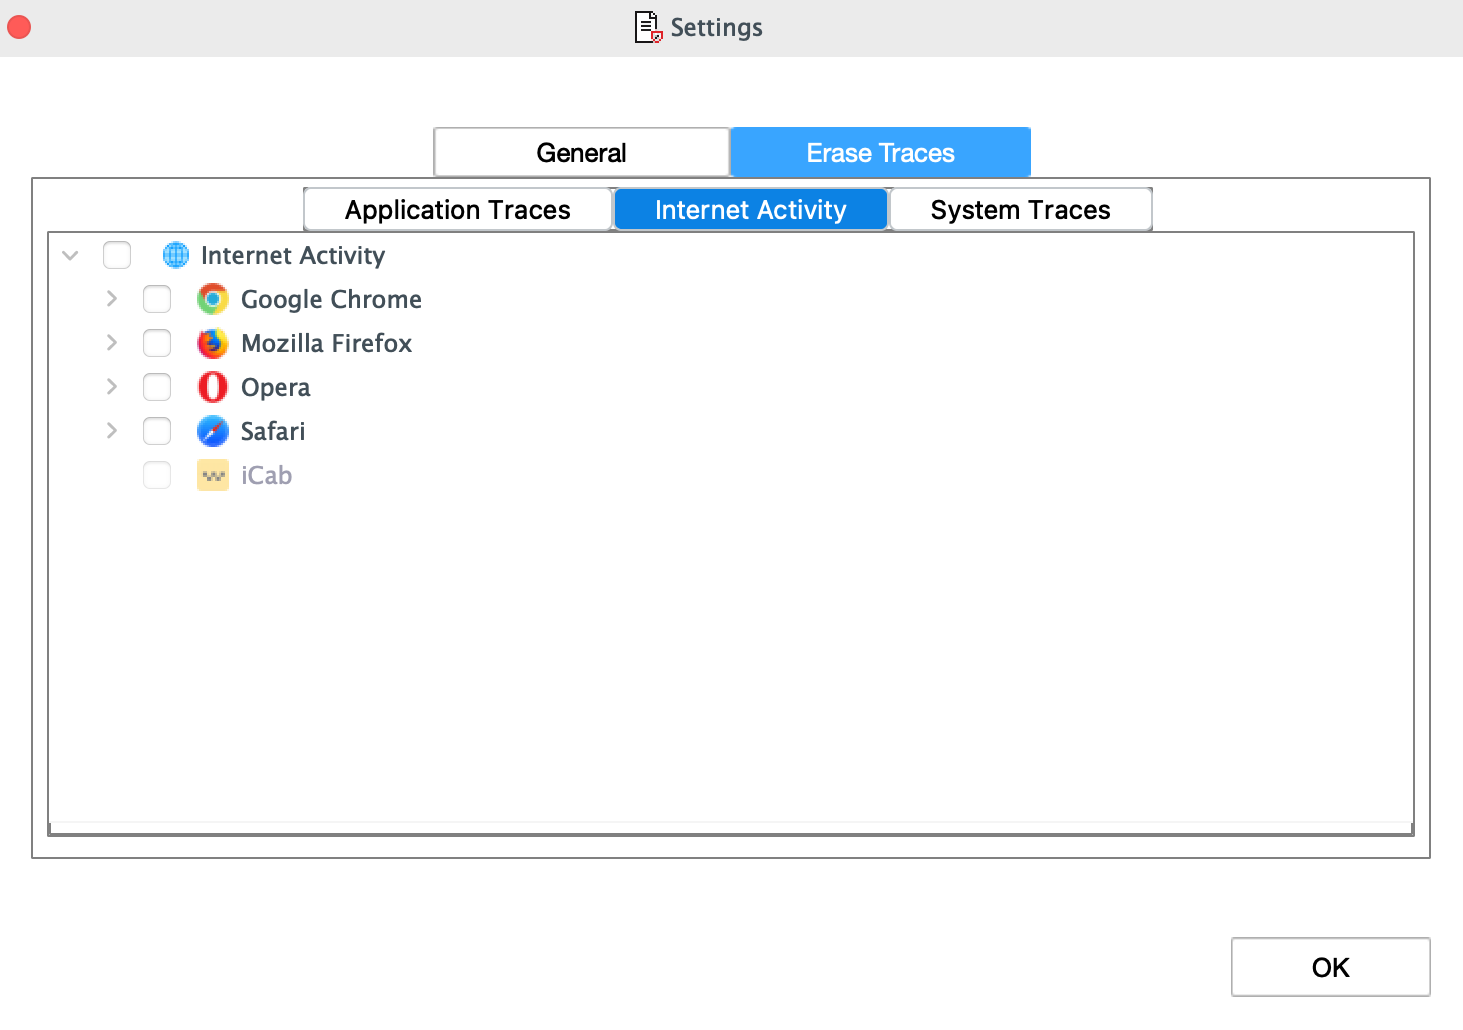Select the Safari label
The image size is (1463, 1030).
point(273,431)
